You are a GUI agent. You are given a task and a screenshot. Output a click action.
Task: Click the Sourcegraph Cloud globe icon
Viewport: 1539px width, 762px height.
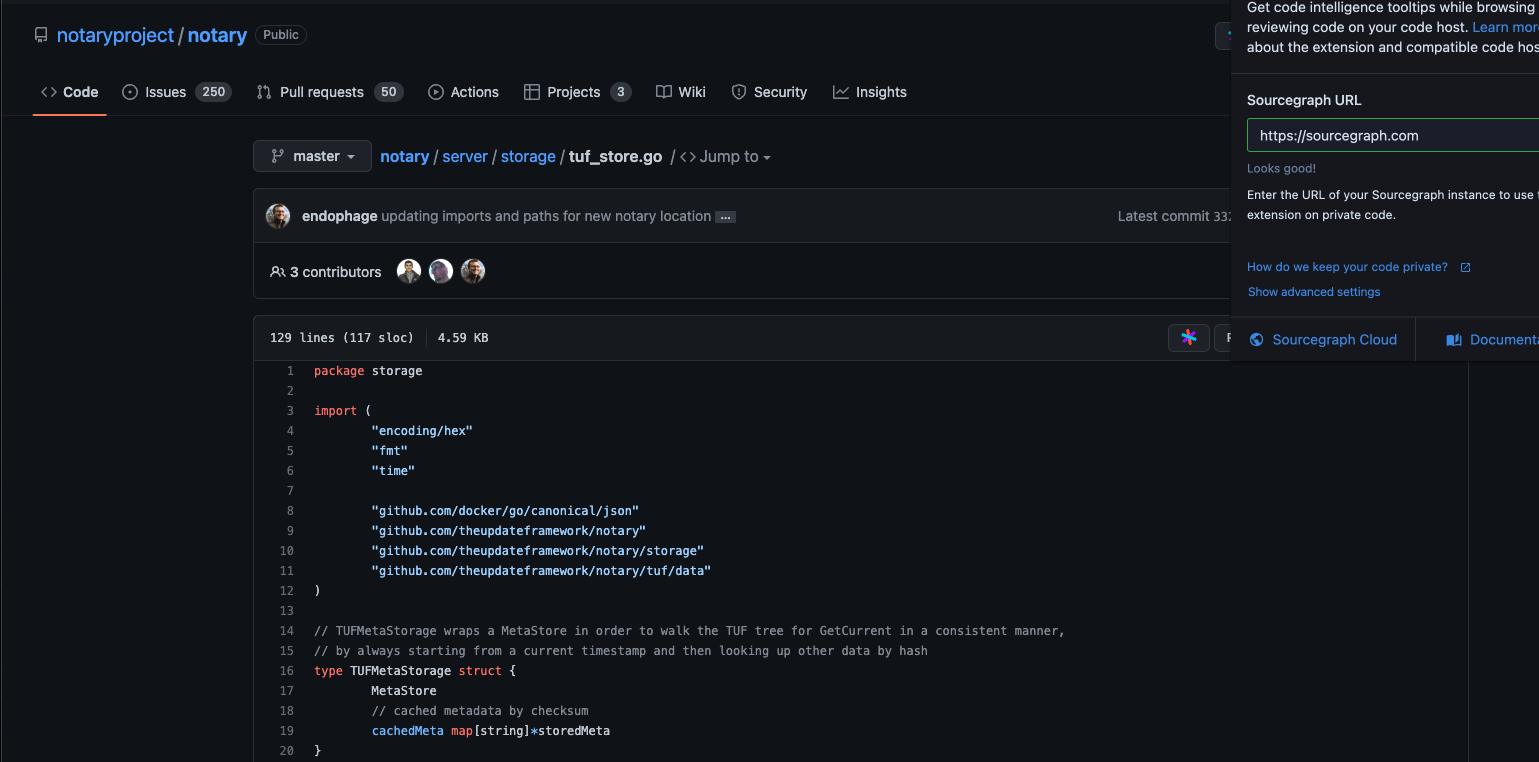click(1257, 340)
